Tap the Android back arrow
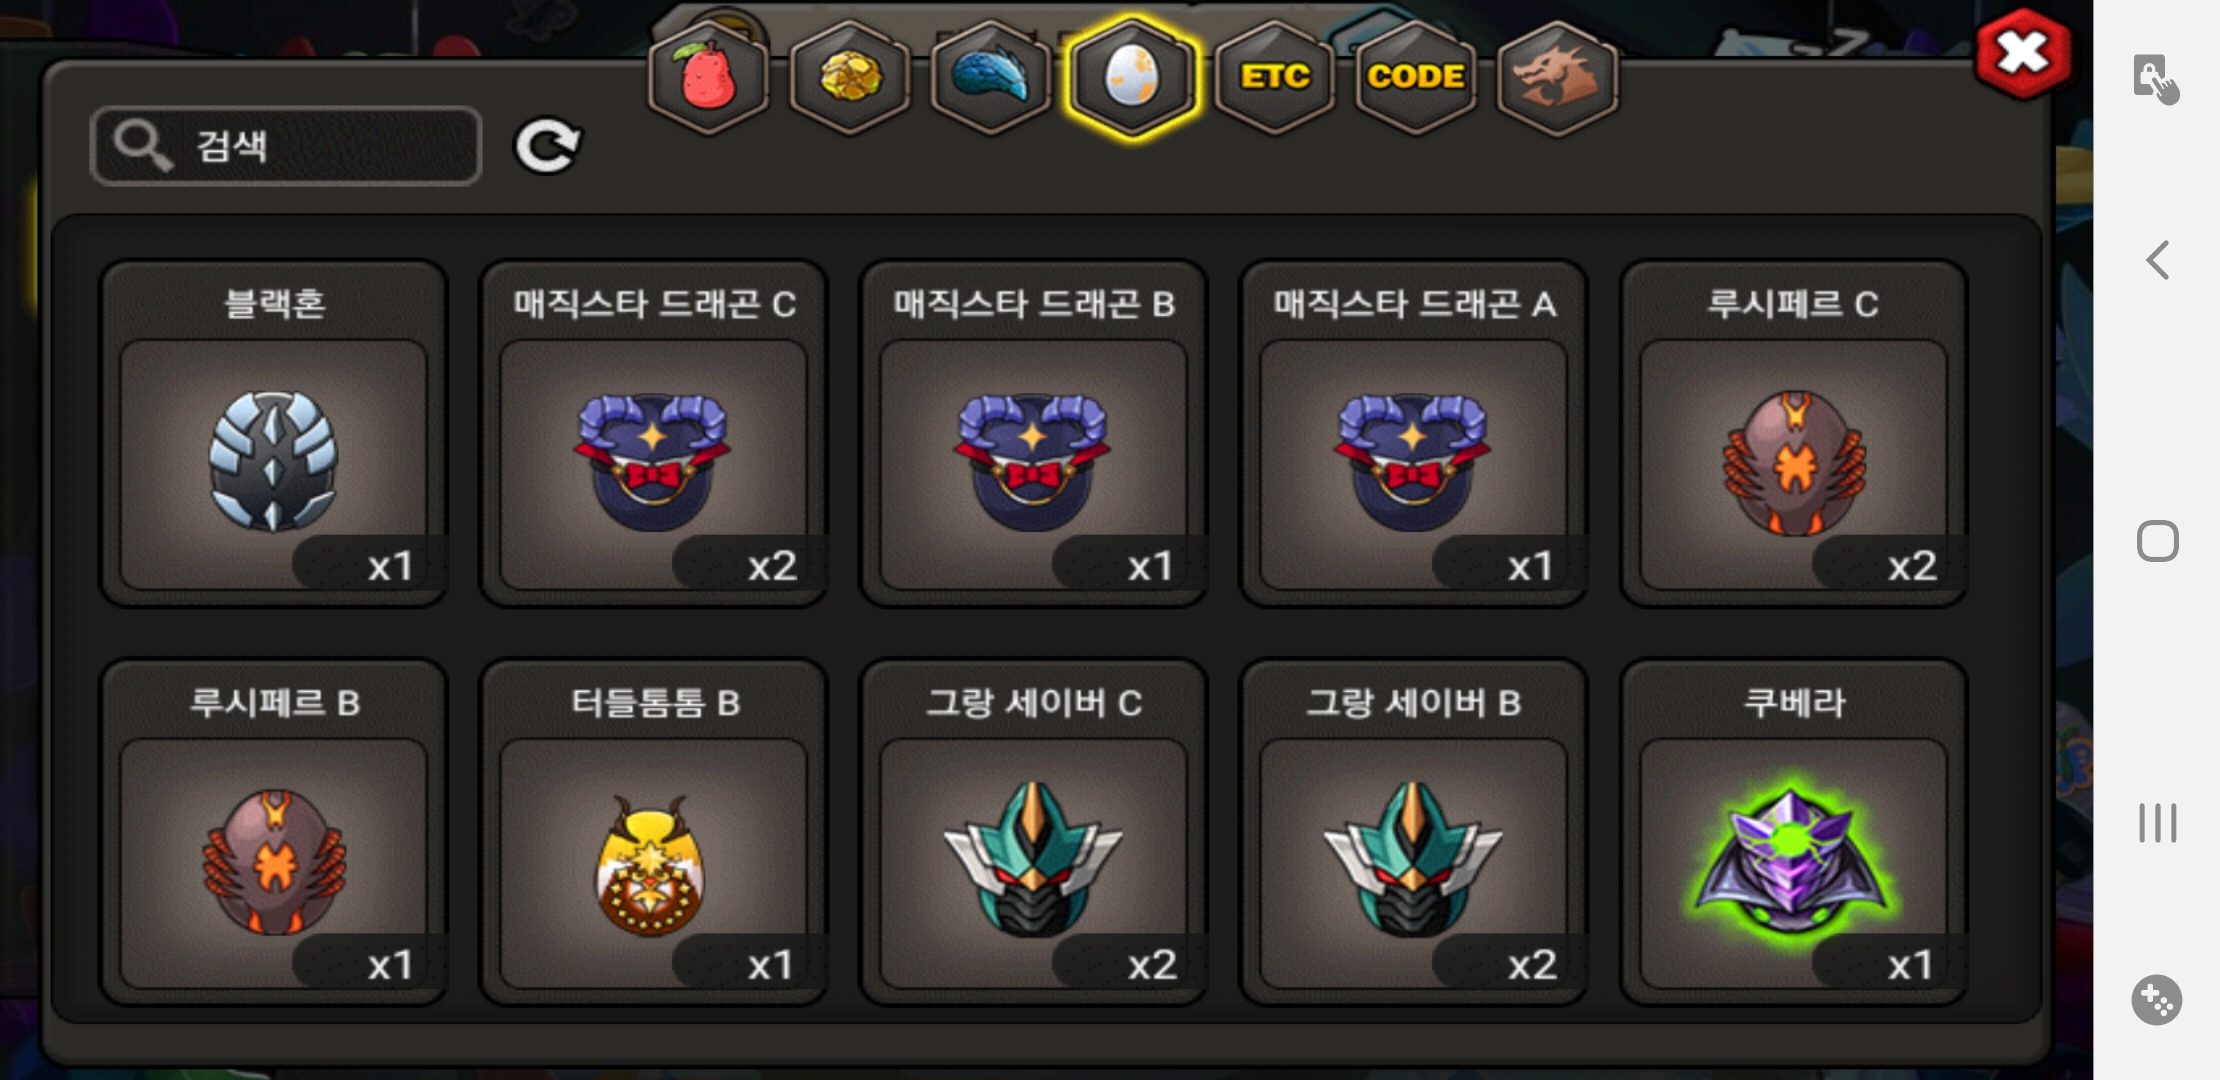Viewport: 2220px width, 1080px height. [2157, 260]
